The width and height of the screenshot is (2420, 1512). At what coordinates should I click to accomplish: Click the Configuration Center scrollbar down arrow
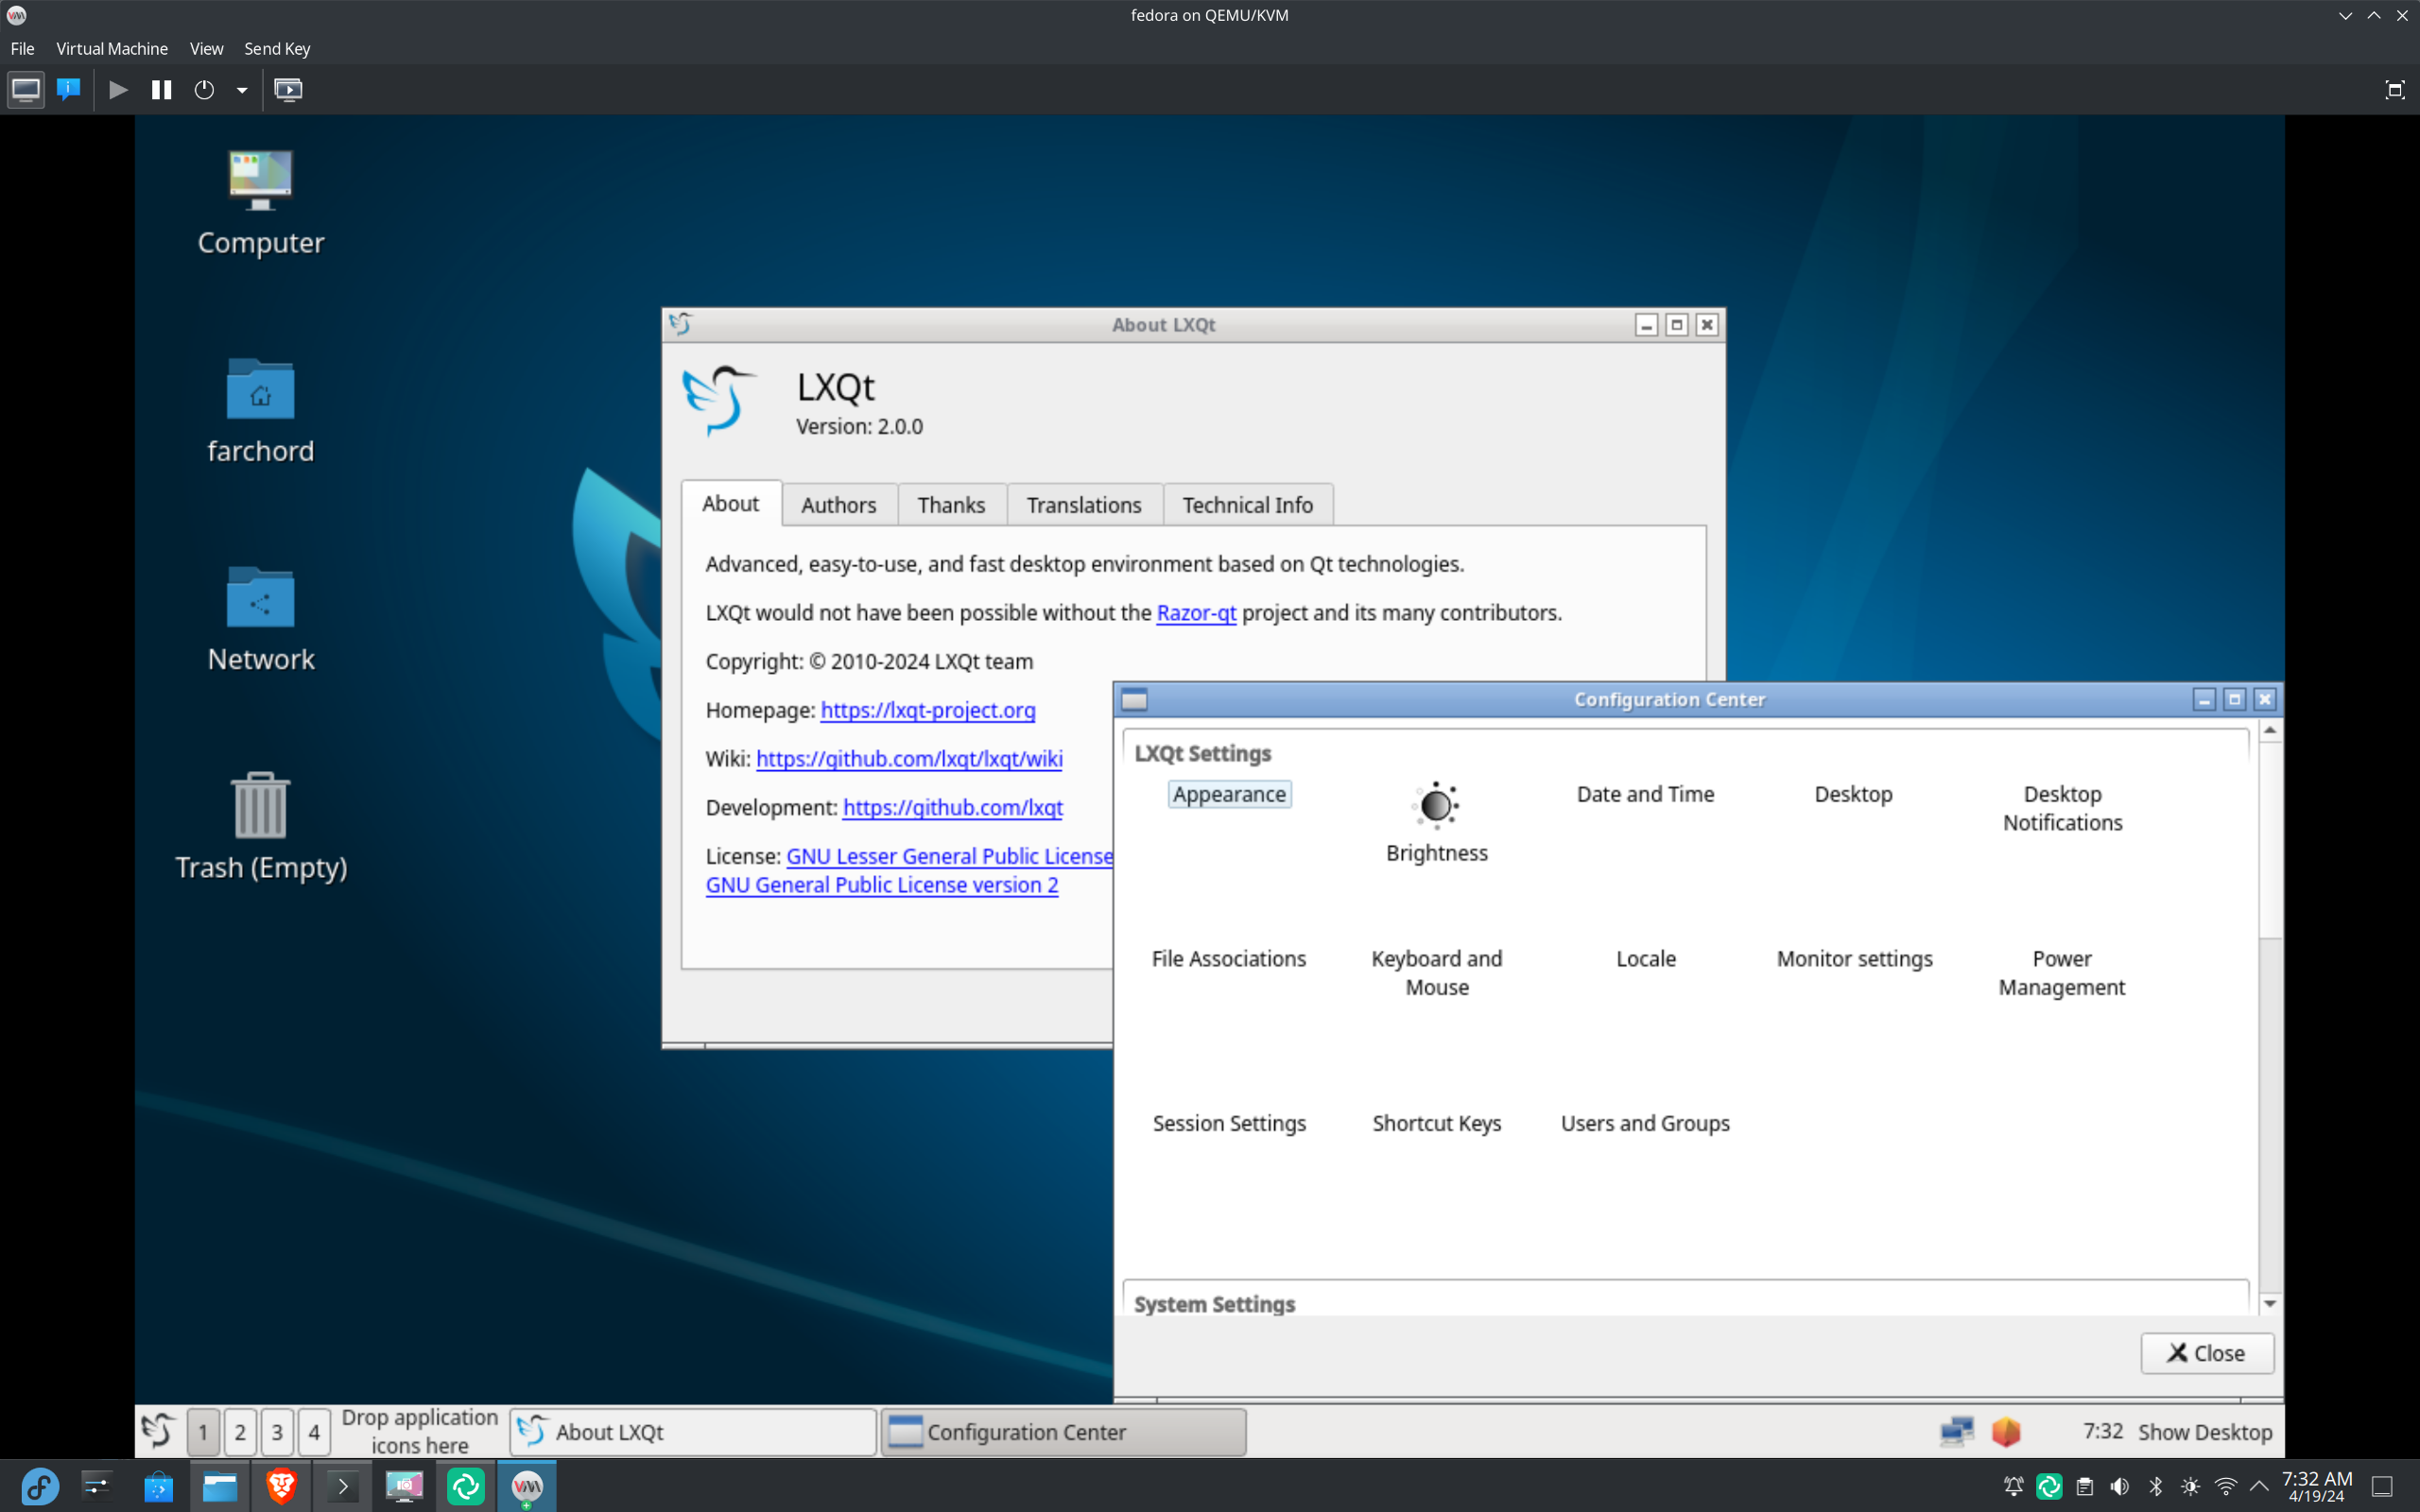(2270, 1303)
